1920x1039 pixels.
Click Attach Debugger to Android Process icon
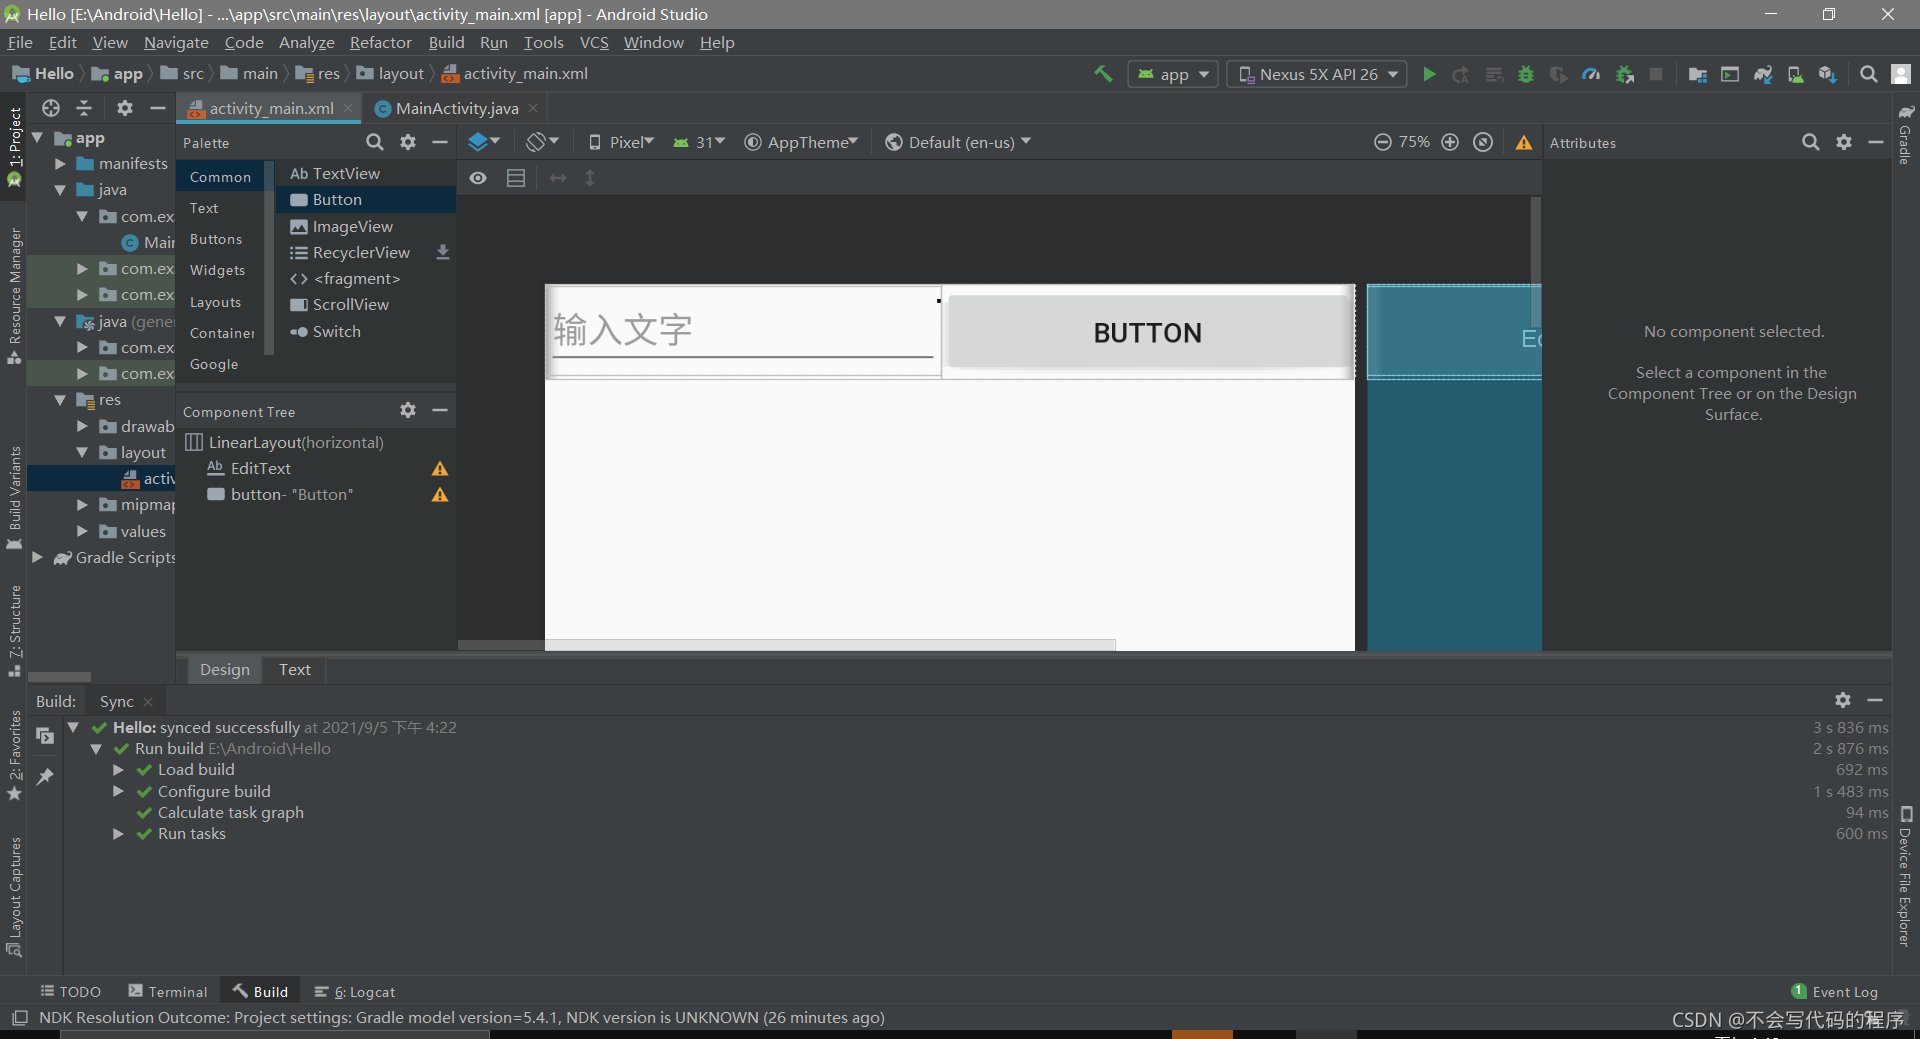click(1624, 74)
